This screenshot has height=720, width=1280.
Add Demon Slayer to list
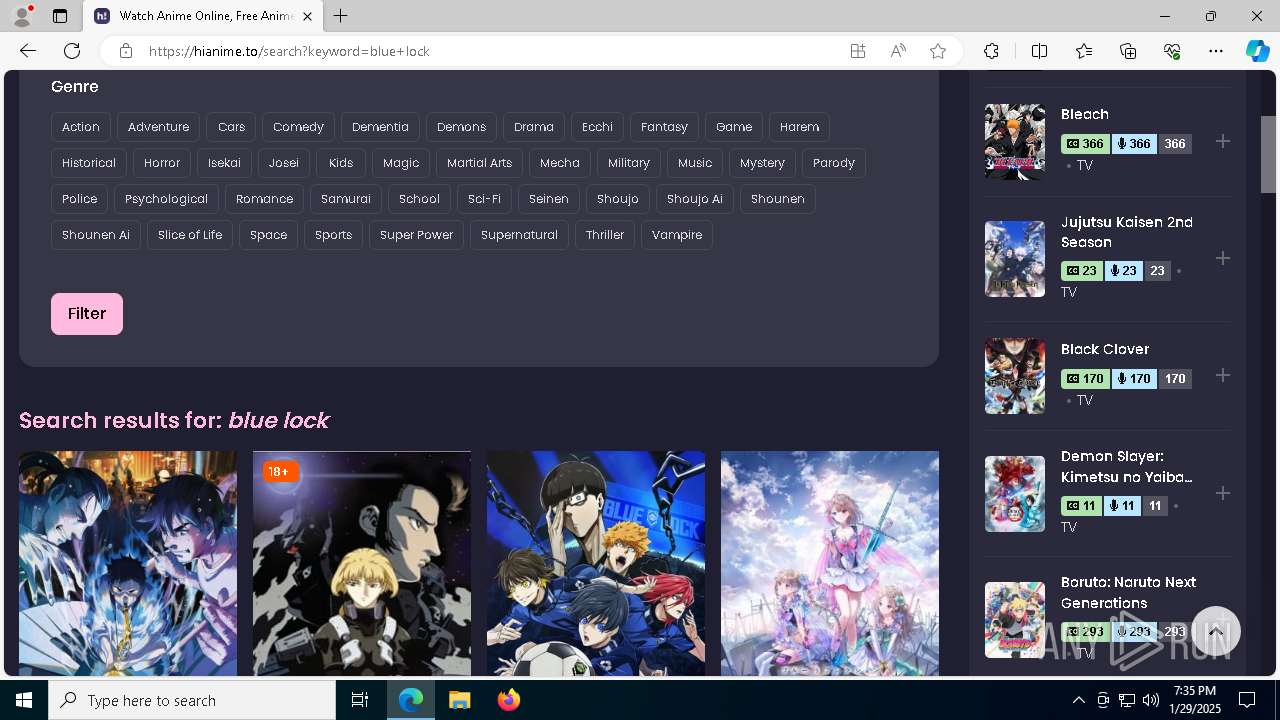[x=1222, y=493]
